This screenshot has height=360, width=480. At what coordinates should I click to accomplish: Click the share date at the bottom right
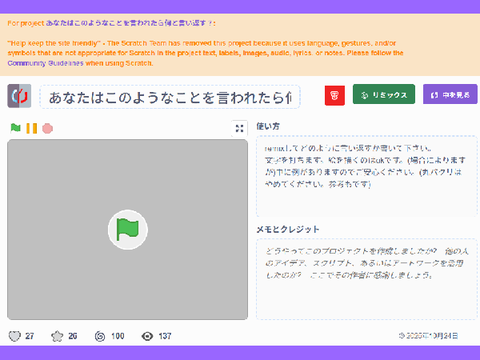pyautogui.click(x=428, y=336)
